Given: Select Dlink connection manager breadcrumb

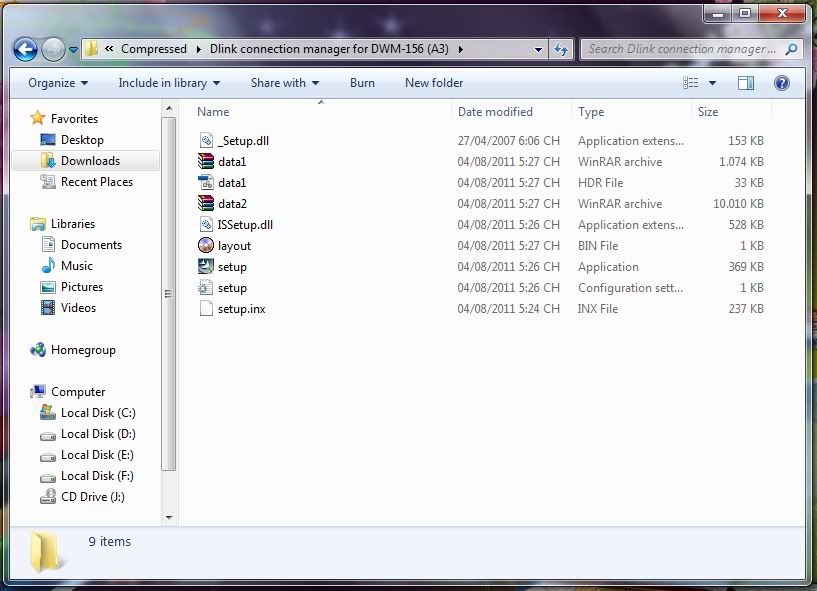Looking at the screenshot, I should (329, 49).
